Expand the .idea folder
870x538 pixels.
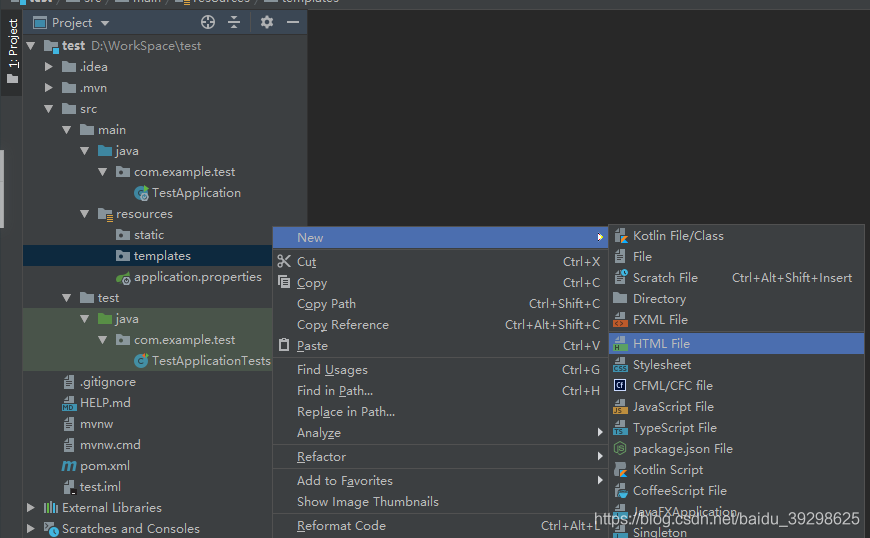(48, 67)
